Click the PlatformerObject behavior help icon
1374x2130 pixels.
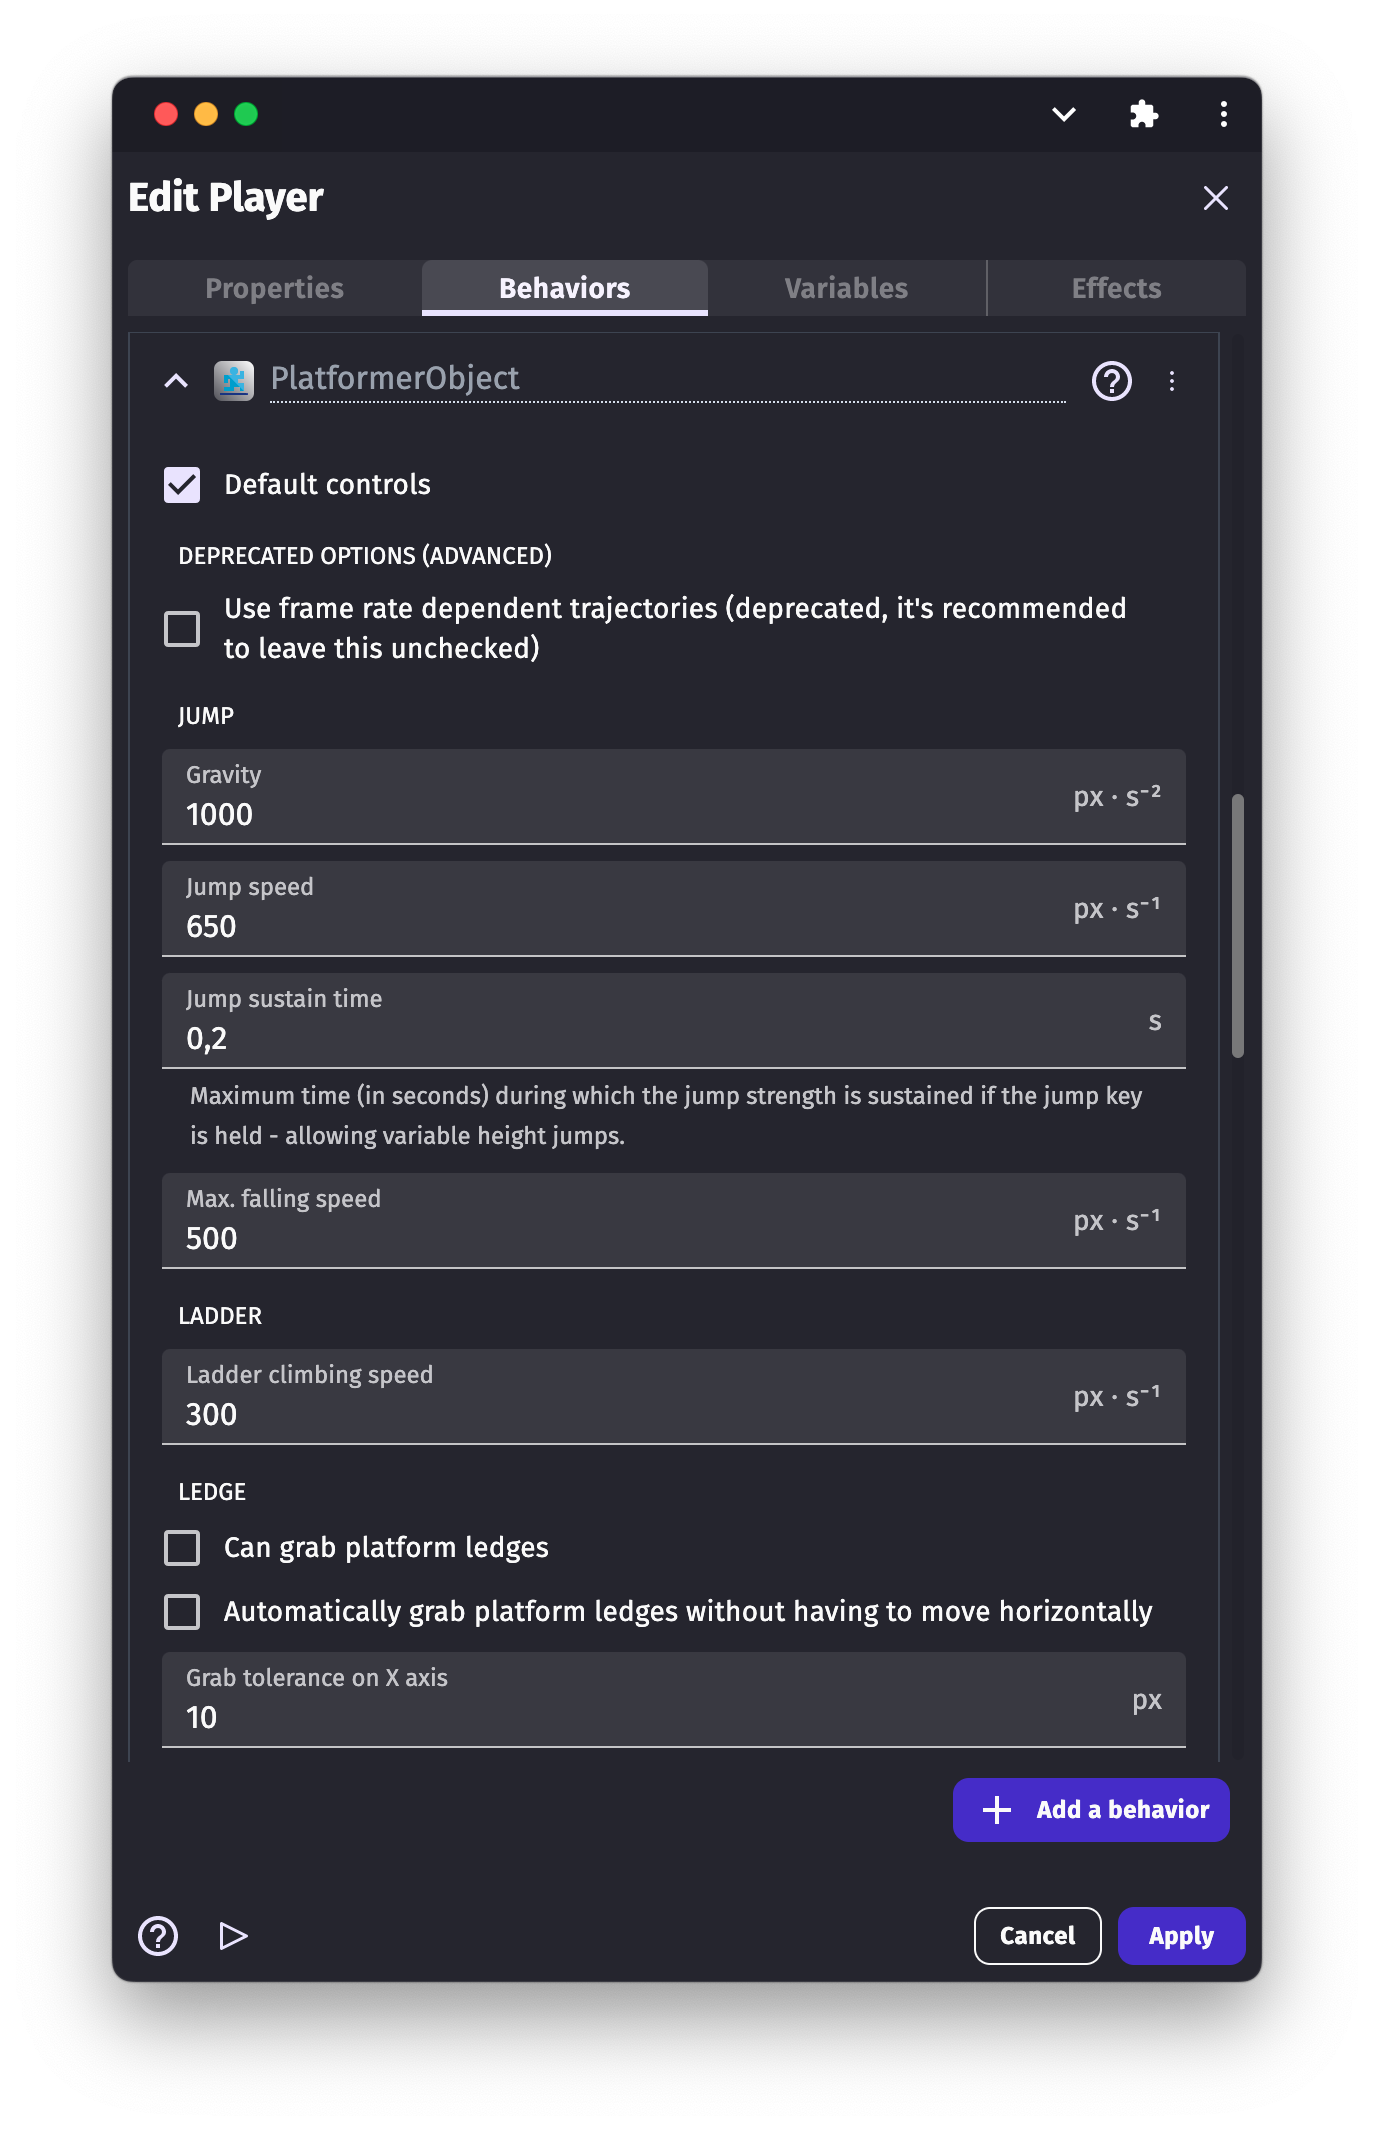pyautogui.click(x=1111, y=381)
